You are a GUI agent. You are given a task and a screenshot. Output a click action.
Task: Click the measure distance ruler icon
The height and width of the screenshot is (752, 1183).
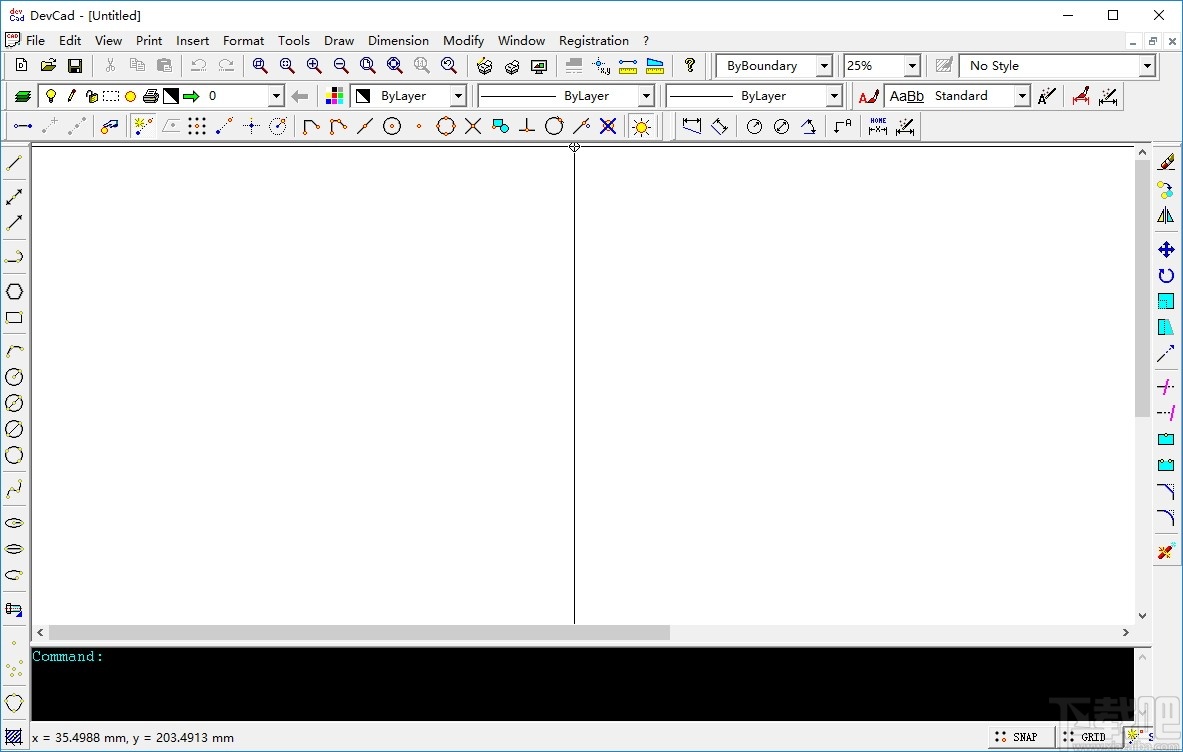pos(628,66)
